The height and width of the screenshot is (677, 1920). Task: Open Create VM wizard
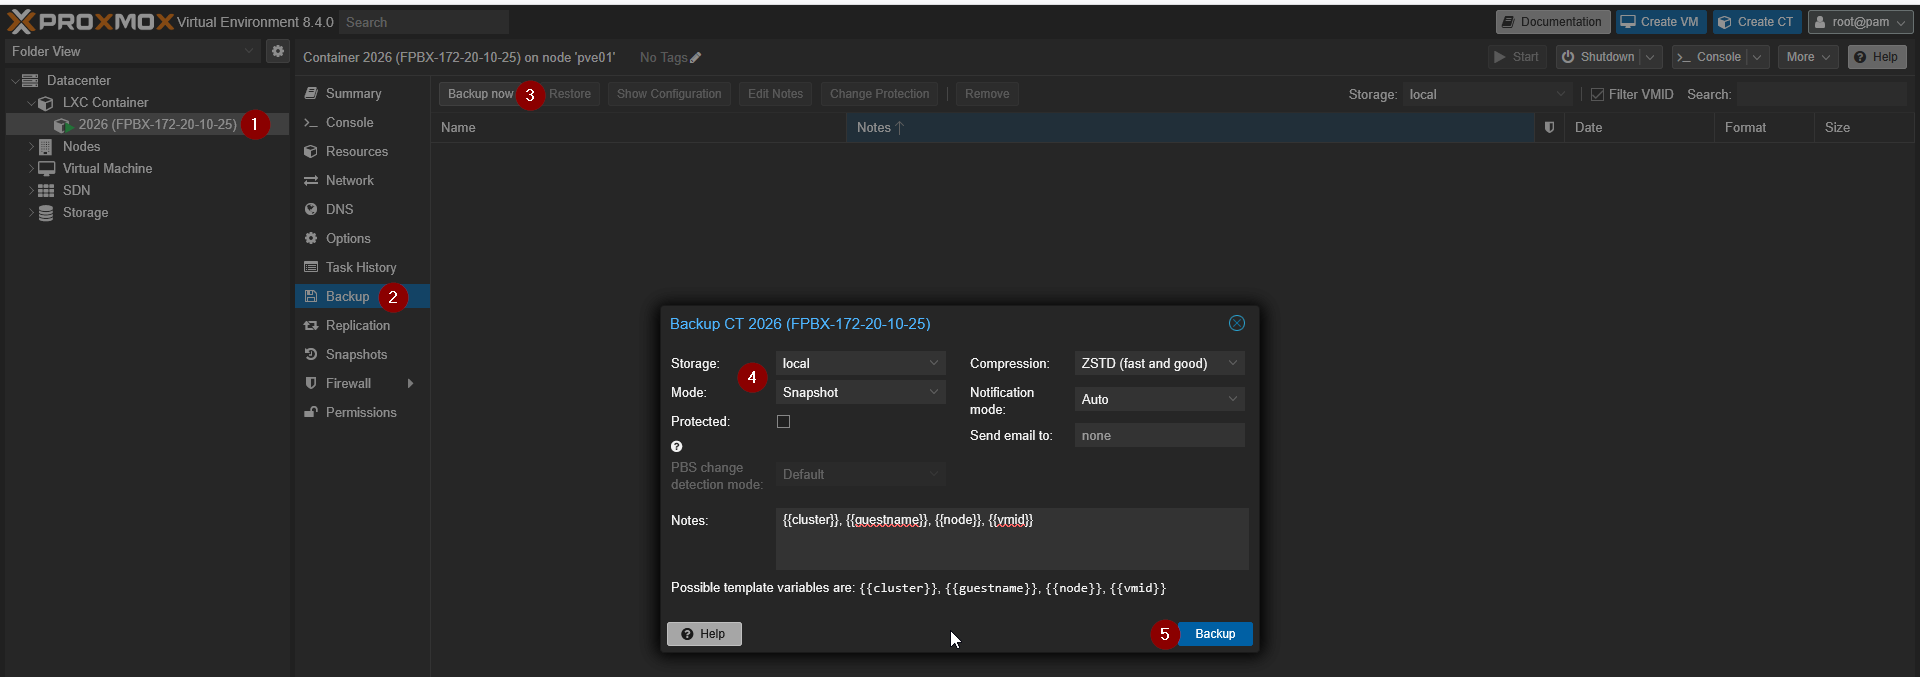1659,22
